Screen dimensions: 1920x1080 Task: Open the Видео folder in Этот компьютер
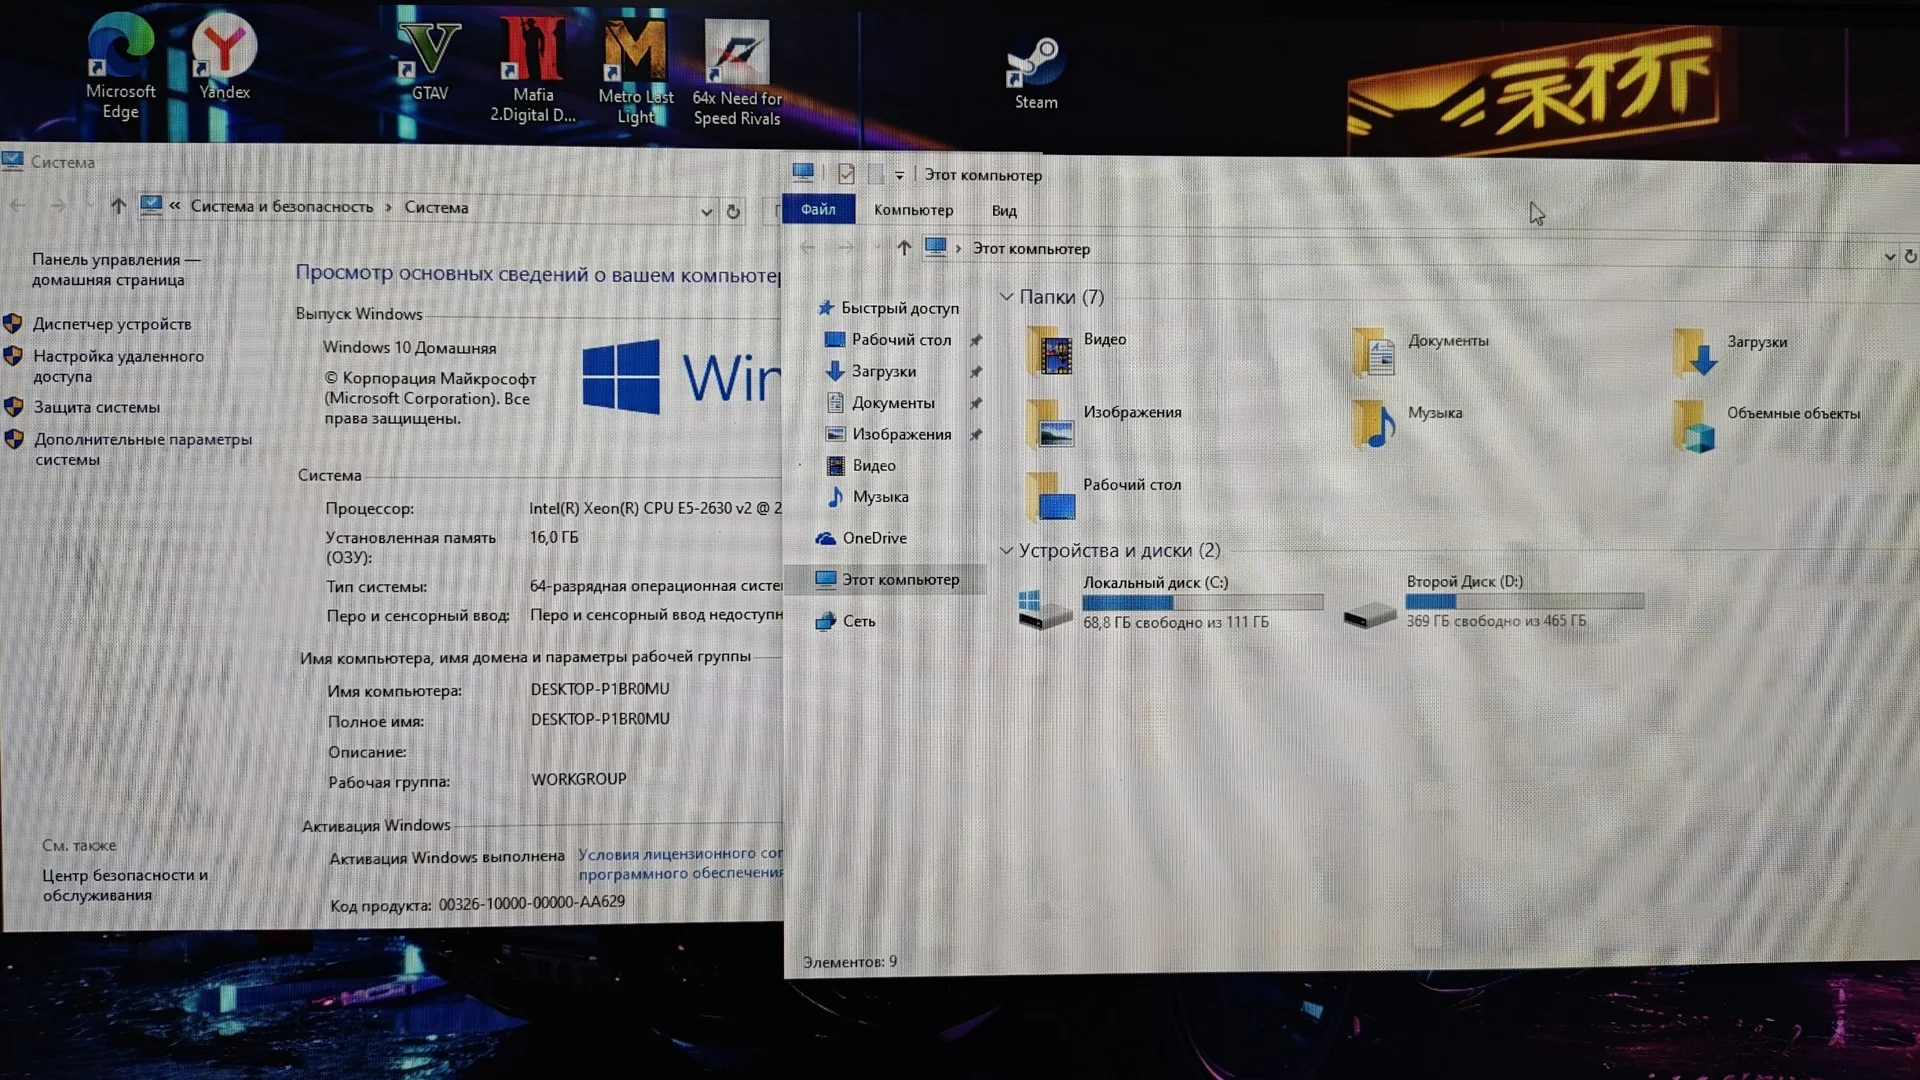click(1077, 350)
